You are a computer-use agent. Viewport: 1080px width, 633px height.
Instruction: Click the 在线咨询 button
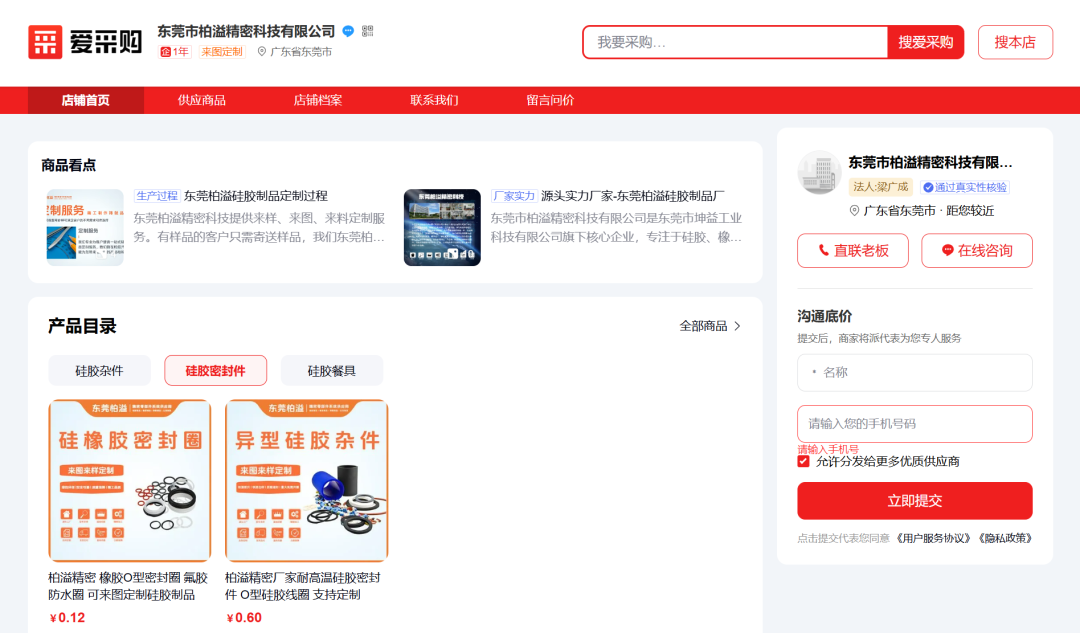(x=977, y=251)
